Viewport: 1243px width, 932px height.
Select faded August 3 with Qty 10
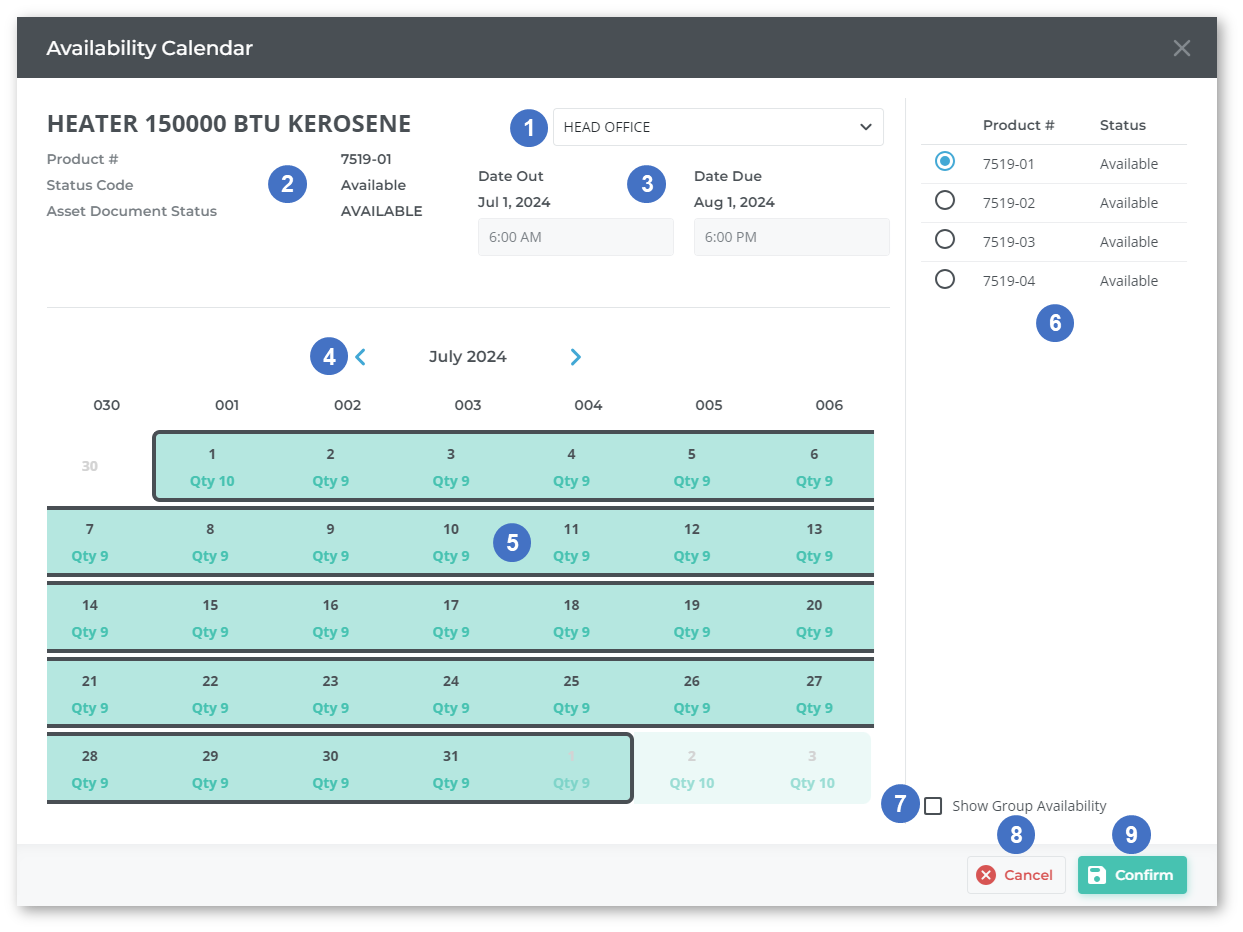[x=812, y=769]
